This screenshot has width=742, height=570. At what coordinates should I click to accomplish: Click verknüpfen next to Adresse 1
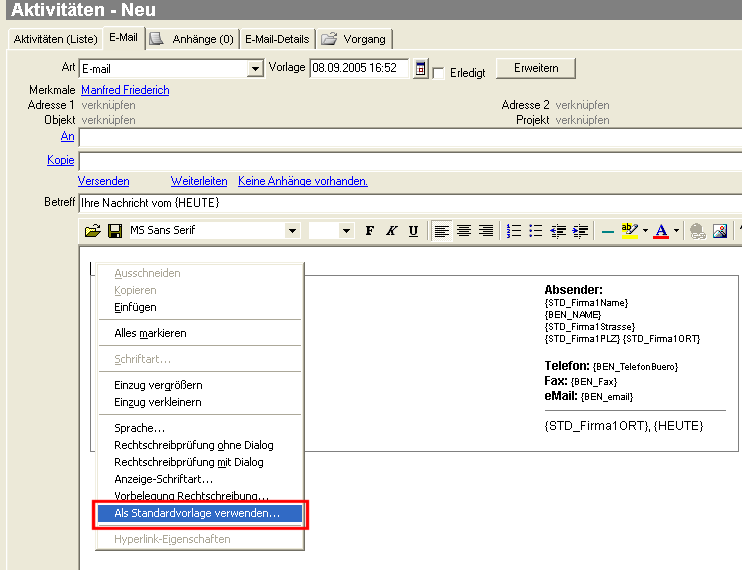coord(108,105)
